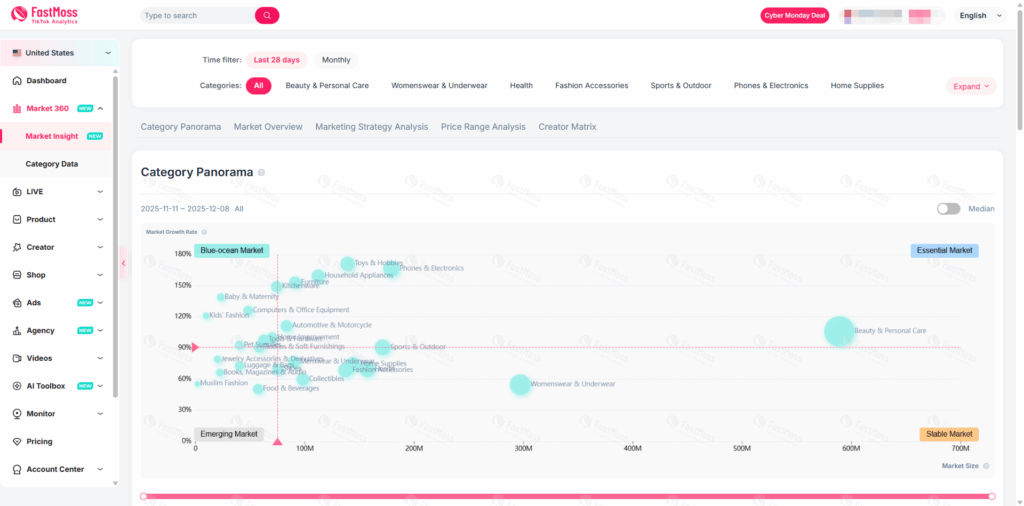Filter by Beauty & Personal Care category
Image resolution: width=1024 pixels, height=506 pixels.
(x=327, y=86)
